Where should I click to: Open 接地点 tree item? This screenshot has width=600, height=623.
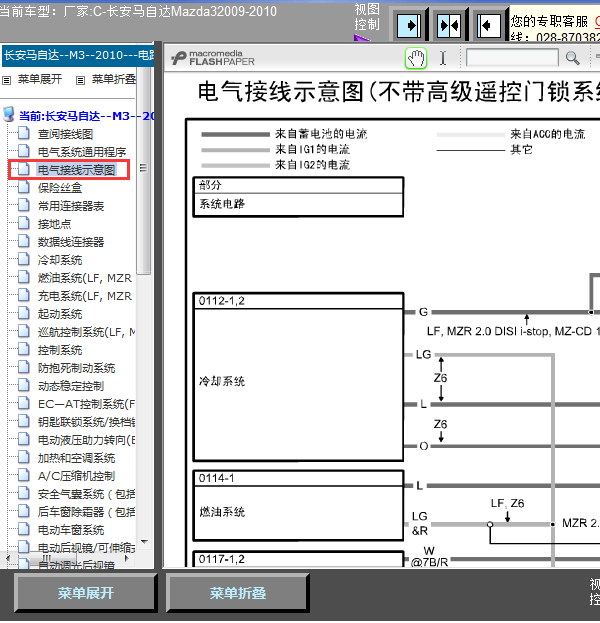pos(54,224)
